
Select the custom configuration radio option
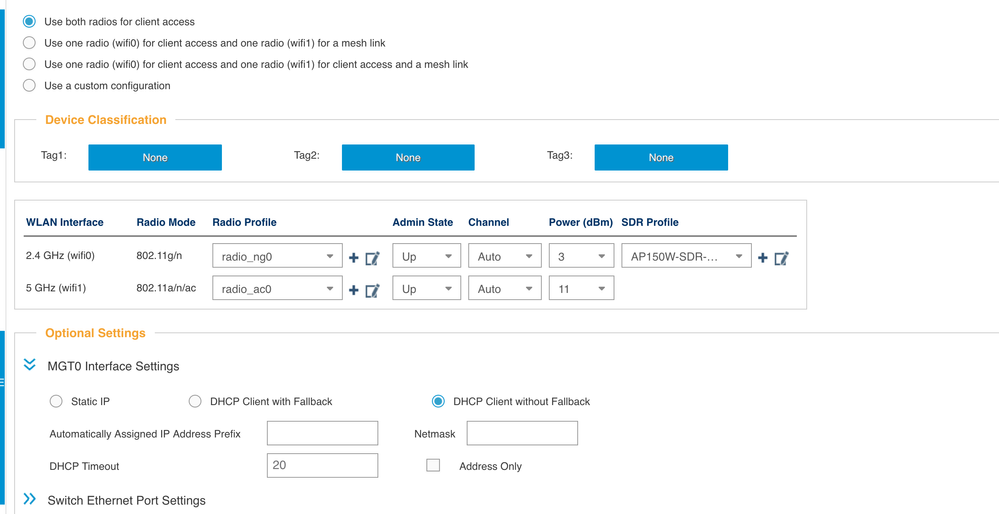30,86
